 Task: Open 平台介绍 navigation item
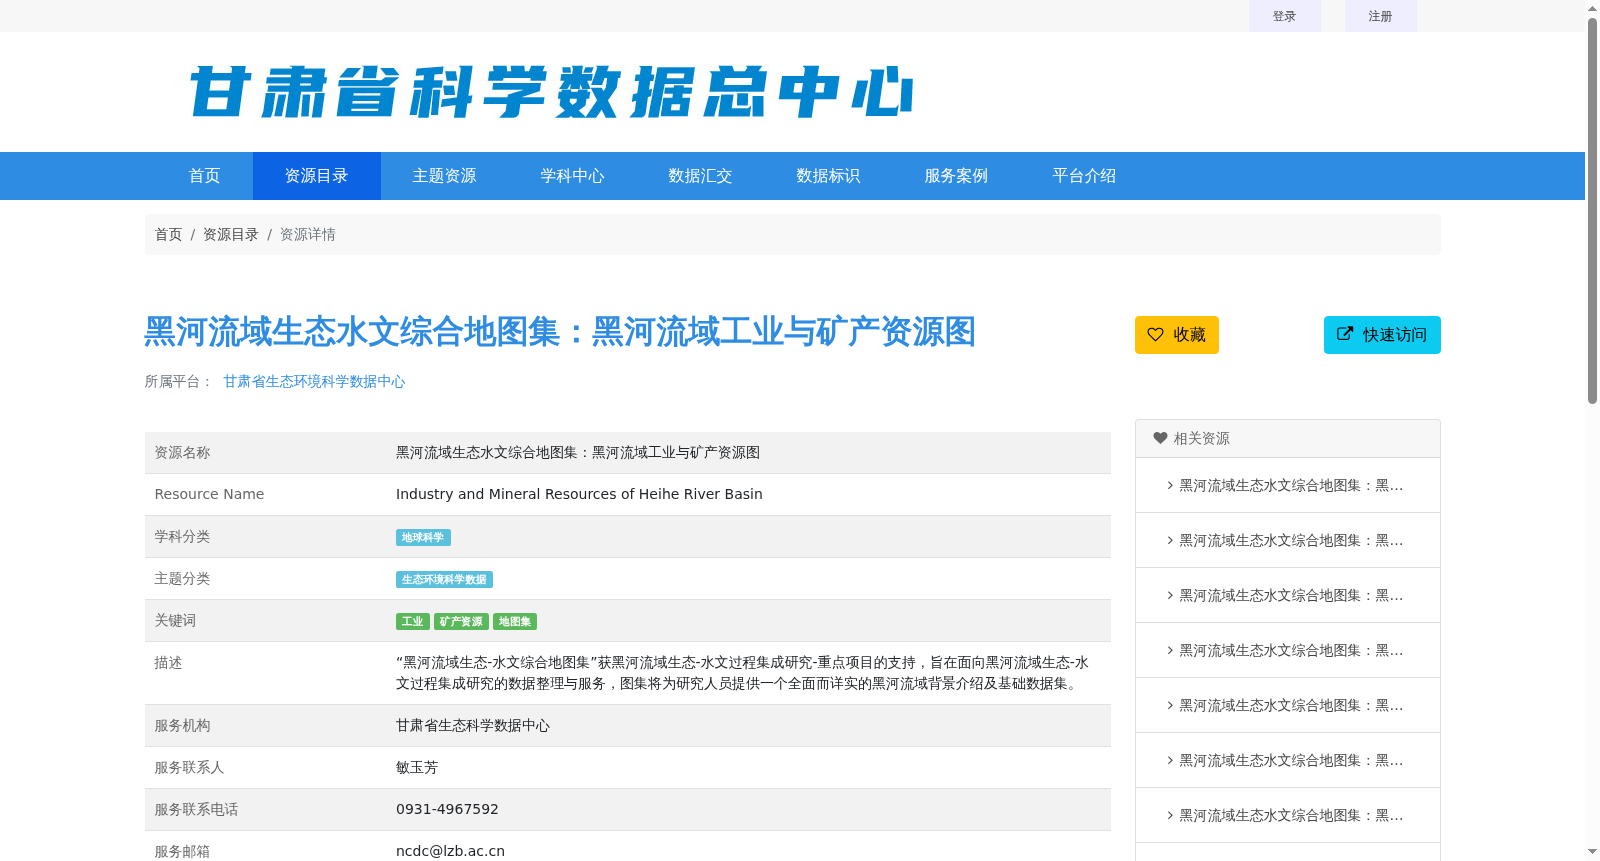click(1084, 176)
